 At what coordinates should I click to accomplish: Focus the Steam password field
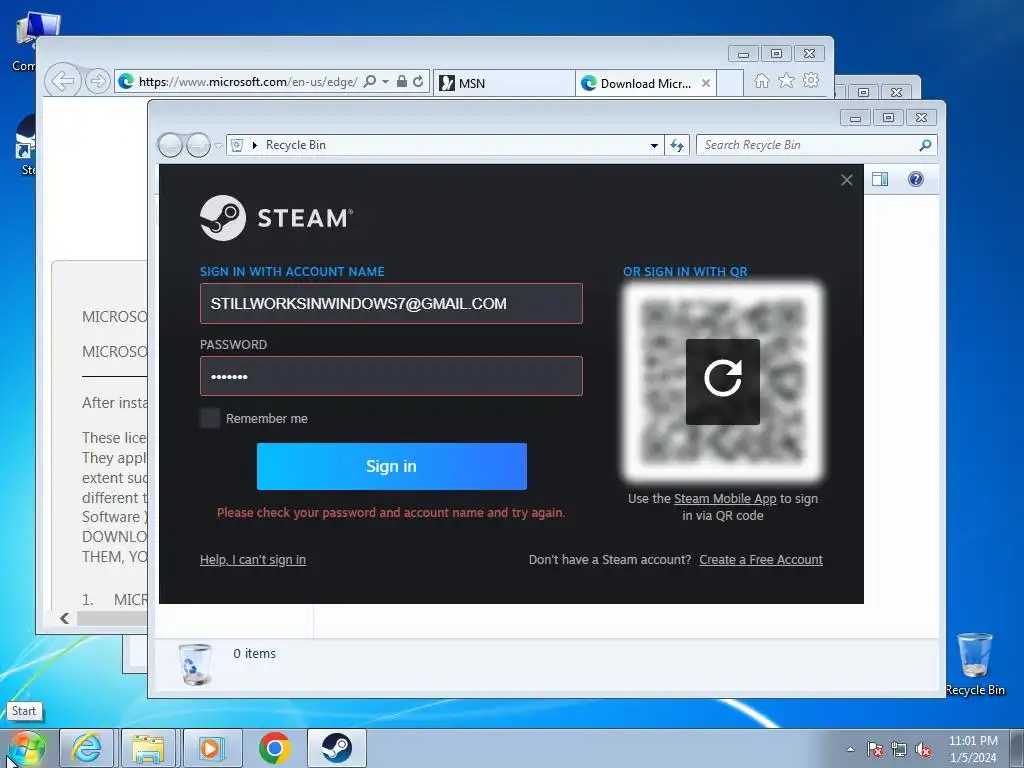(391, 376)
